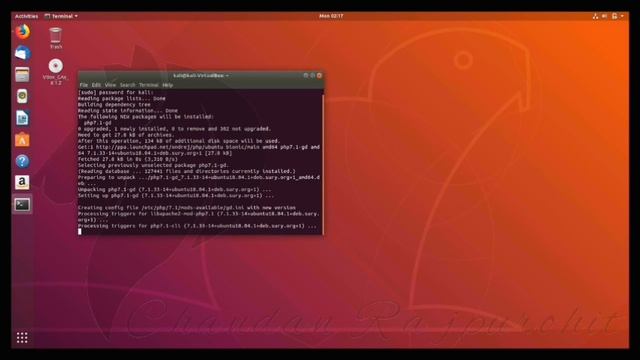Open the clock showing Mon 02:17
The image size is (640, 360).
[x=331, y=16]
